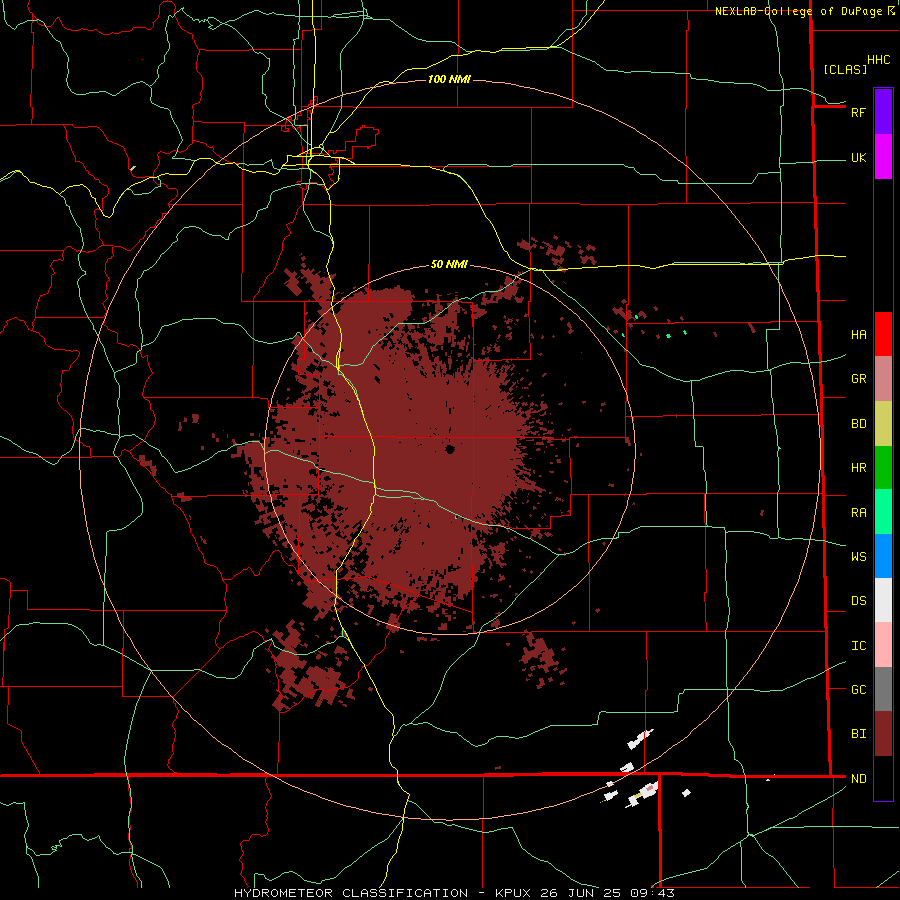This screenshot has width=900, height=900.
Task: Click the HYDROMETEOR CLASSIFICATION title text
Action: click(x=351, y=893)
